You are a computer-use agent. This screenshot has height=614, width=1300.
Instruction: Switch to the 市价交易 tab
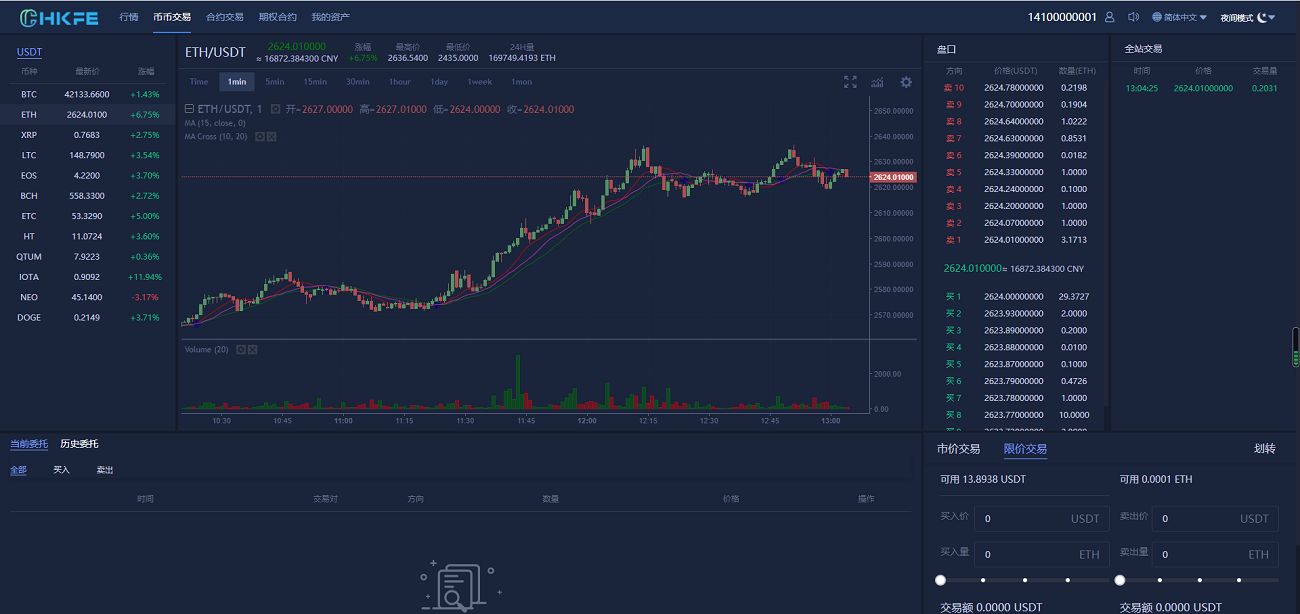click(958, 449)
